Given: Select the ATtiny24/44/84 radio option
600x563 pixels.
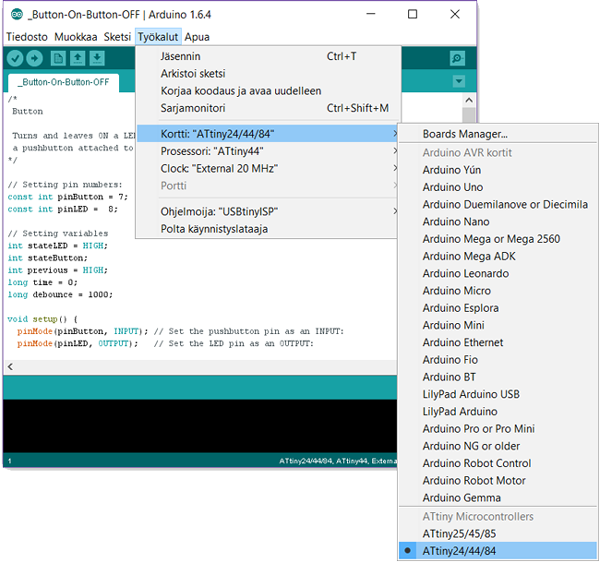Looking at the screenshot, I should pyautogui.click(x=498, y=551).
